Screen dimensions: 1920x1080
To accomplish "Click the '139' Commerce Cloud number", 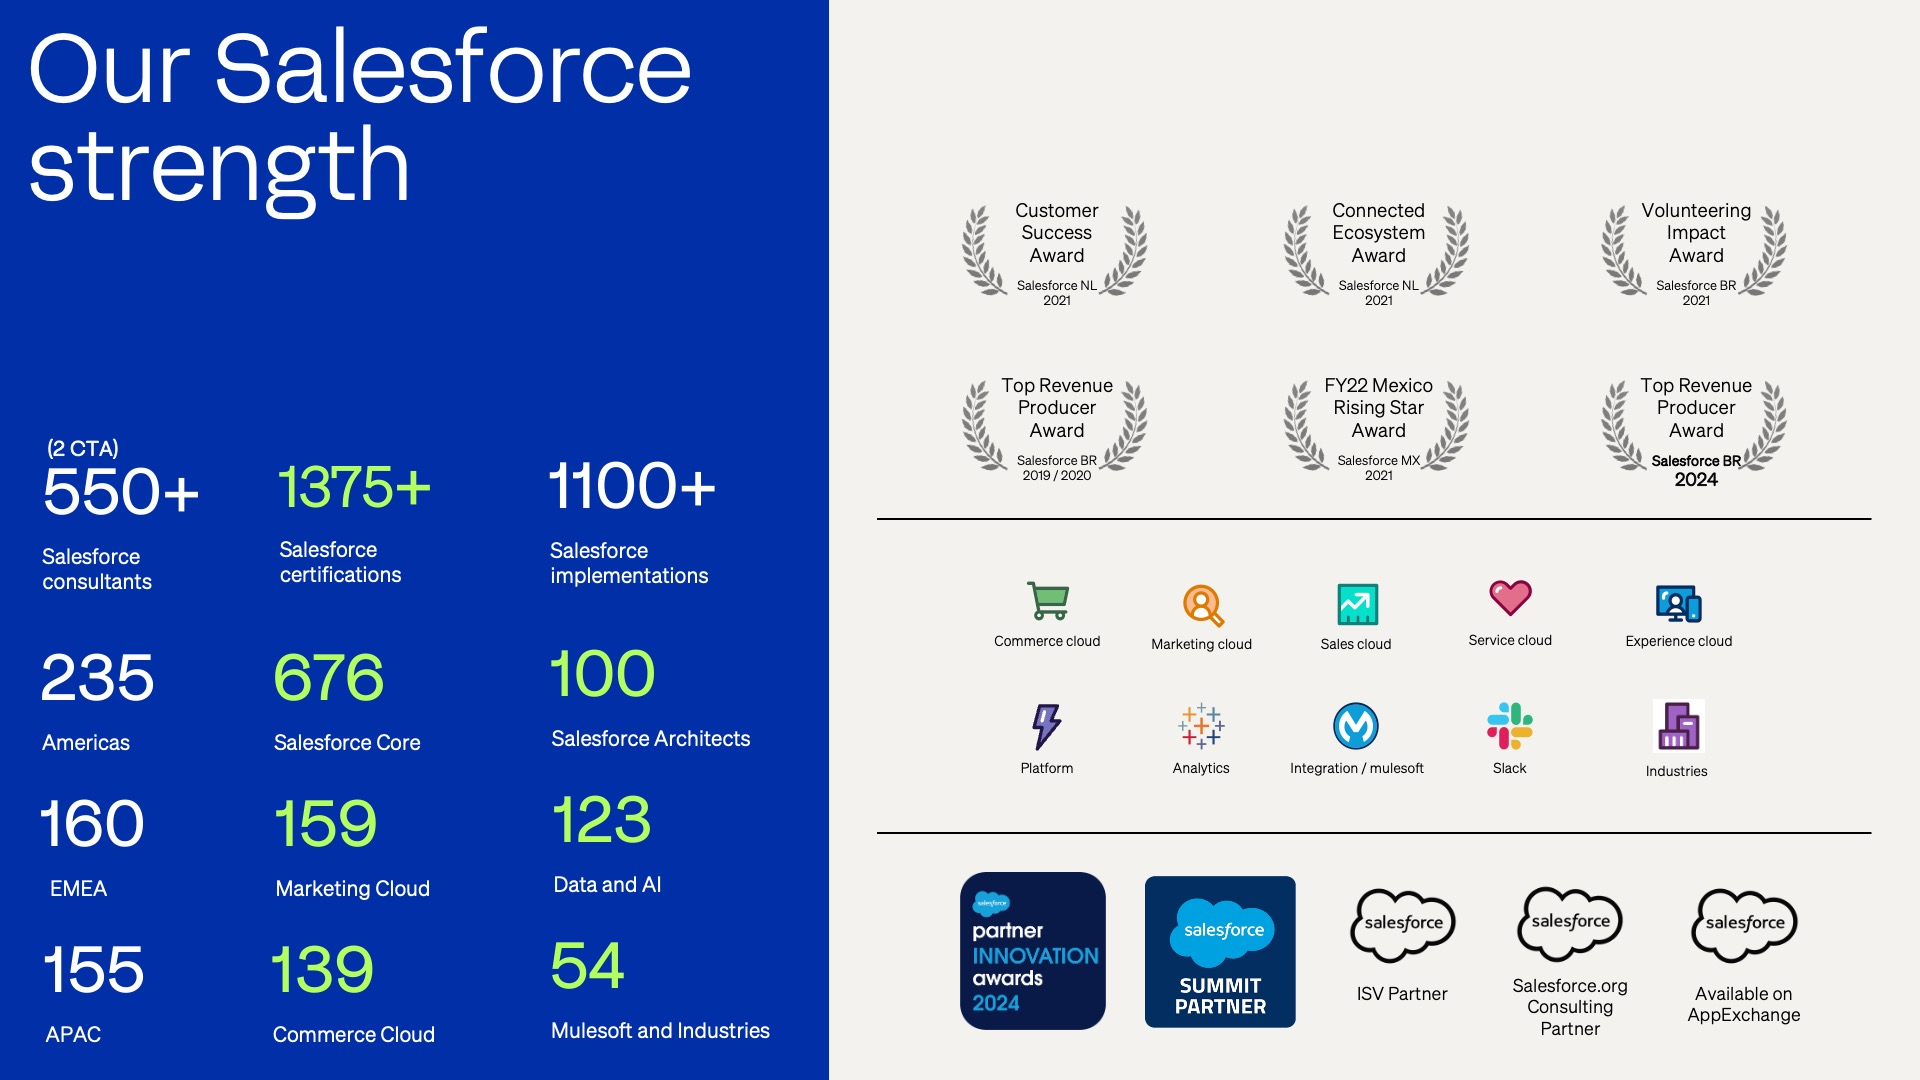I will coord(322,969).
